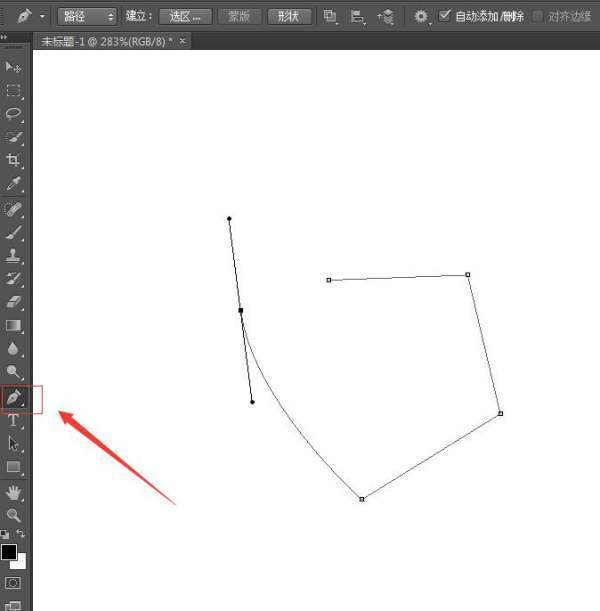600x611 pixels.
Task: Switch to the 未标题-1 document tab
Action: point(107,41)
